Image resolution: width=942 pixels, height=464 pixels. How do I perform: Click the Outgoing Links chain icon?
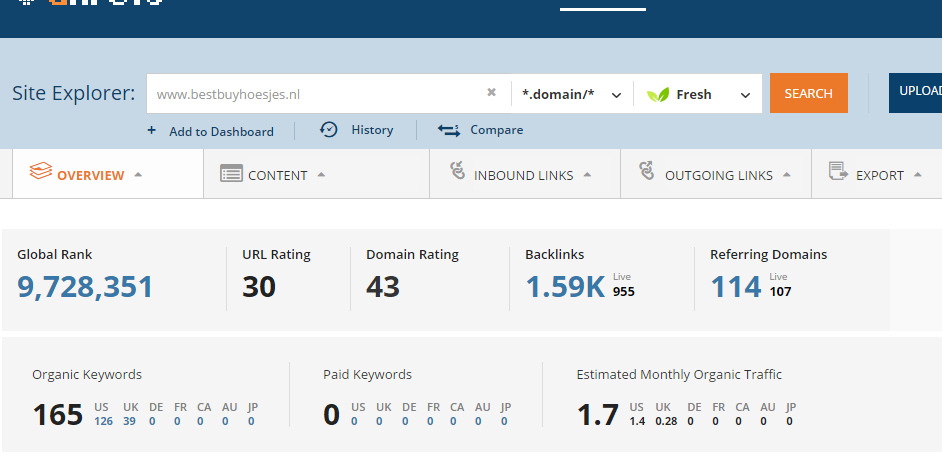click(x=647, y=171)
